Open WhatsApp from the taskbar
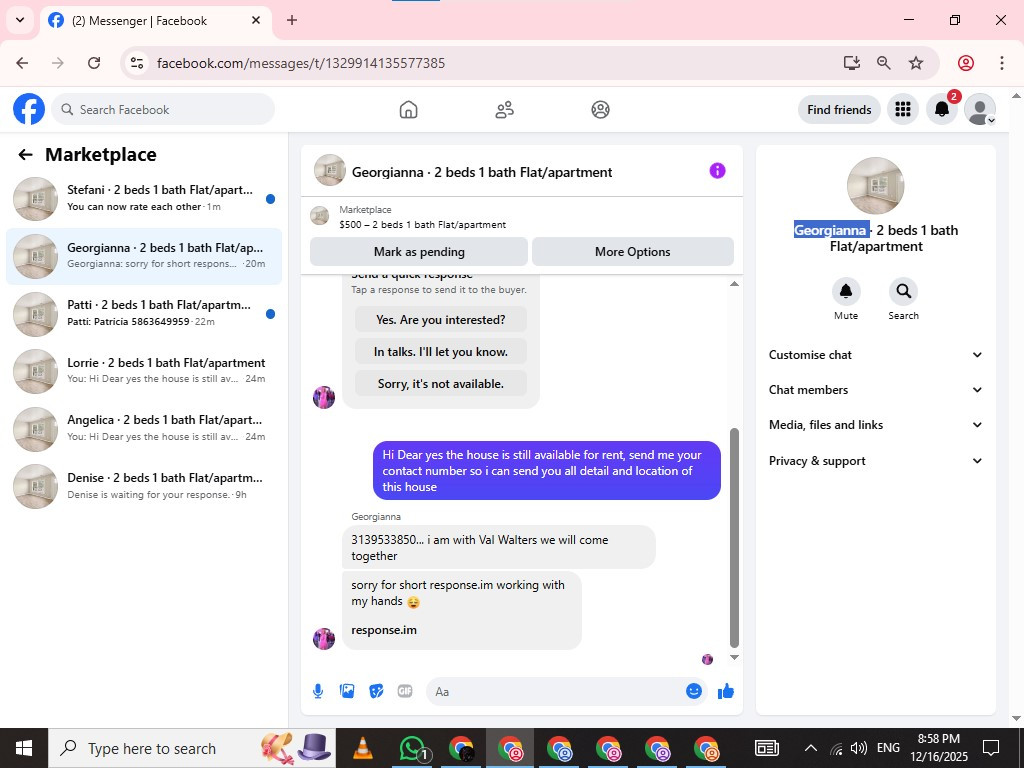The image size is (1024, 768). 412,748
